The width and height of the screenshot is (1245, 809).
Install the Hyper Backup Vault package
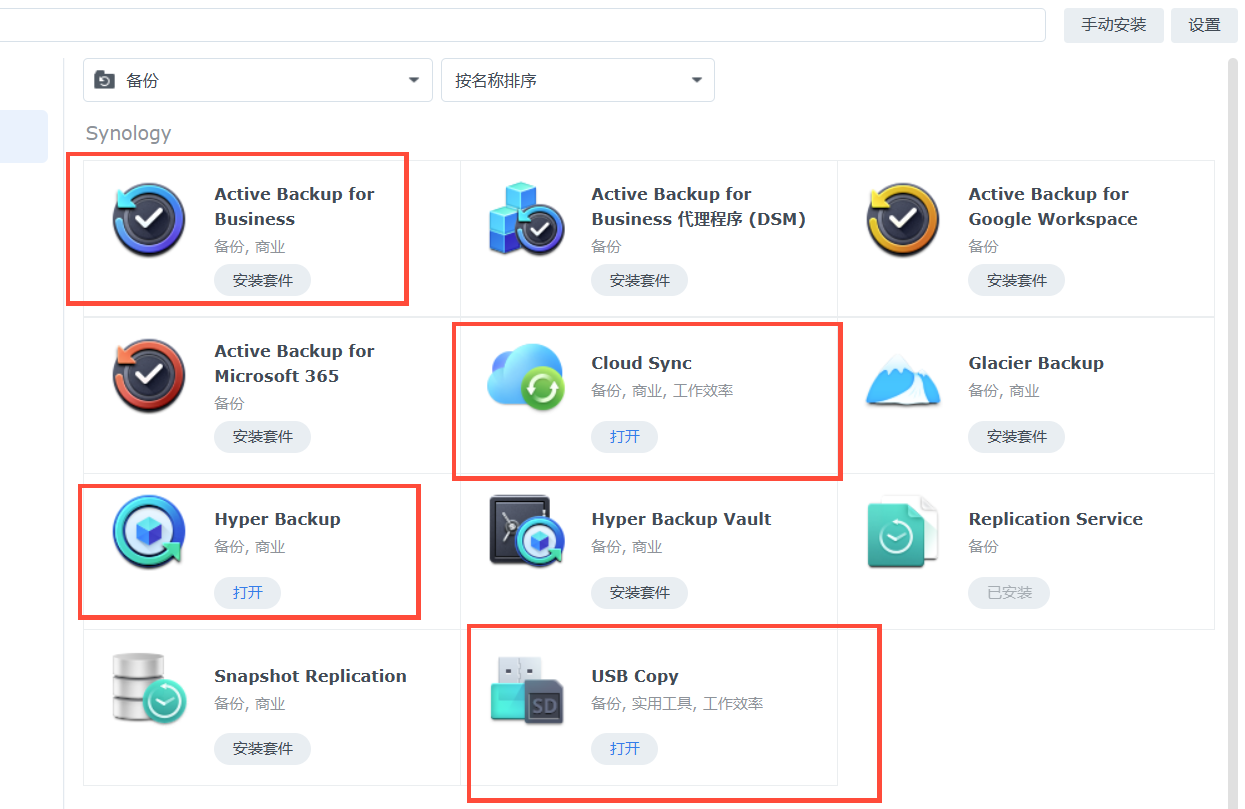[640, 593]
